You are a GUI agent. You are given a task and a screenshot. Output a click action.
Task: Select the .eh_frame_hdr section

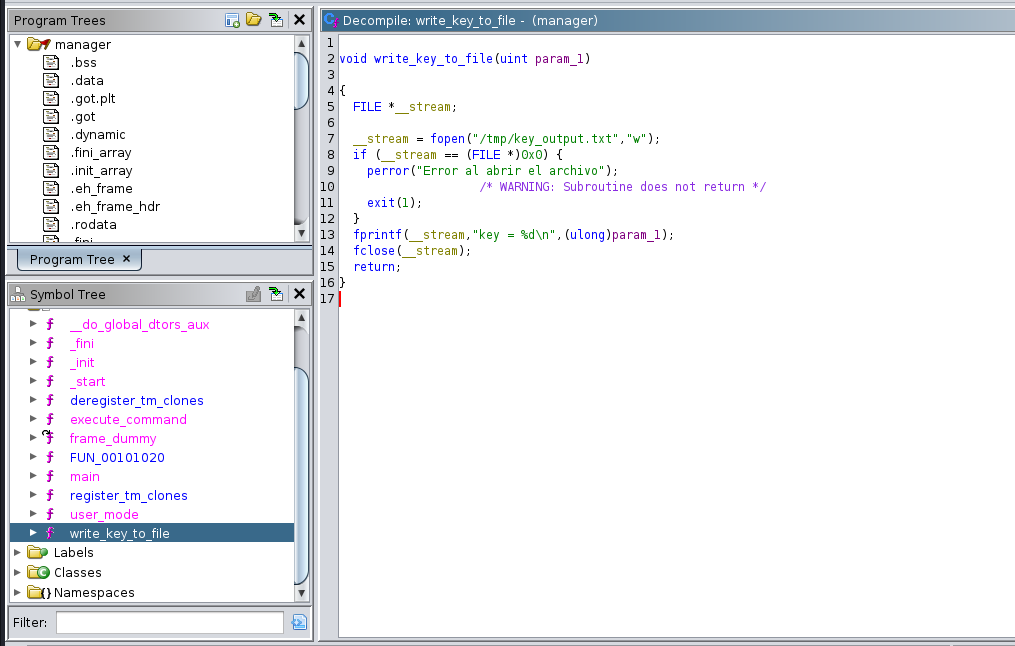[x=115, y=206]
